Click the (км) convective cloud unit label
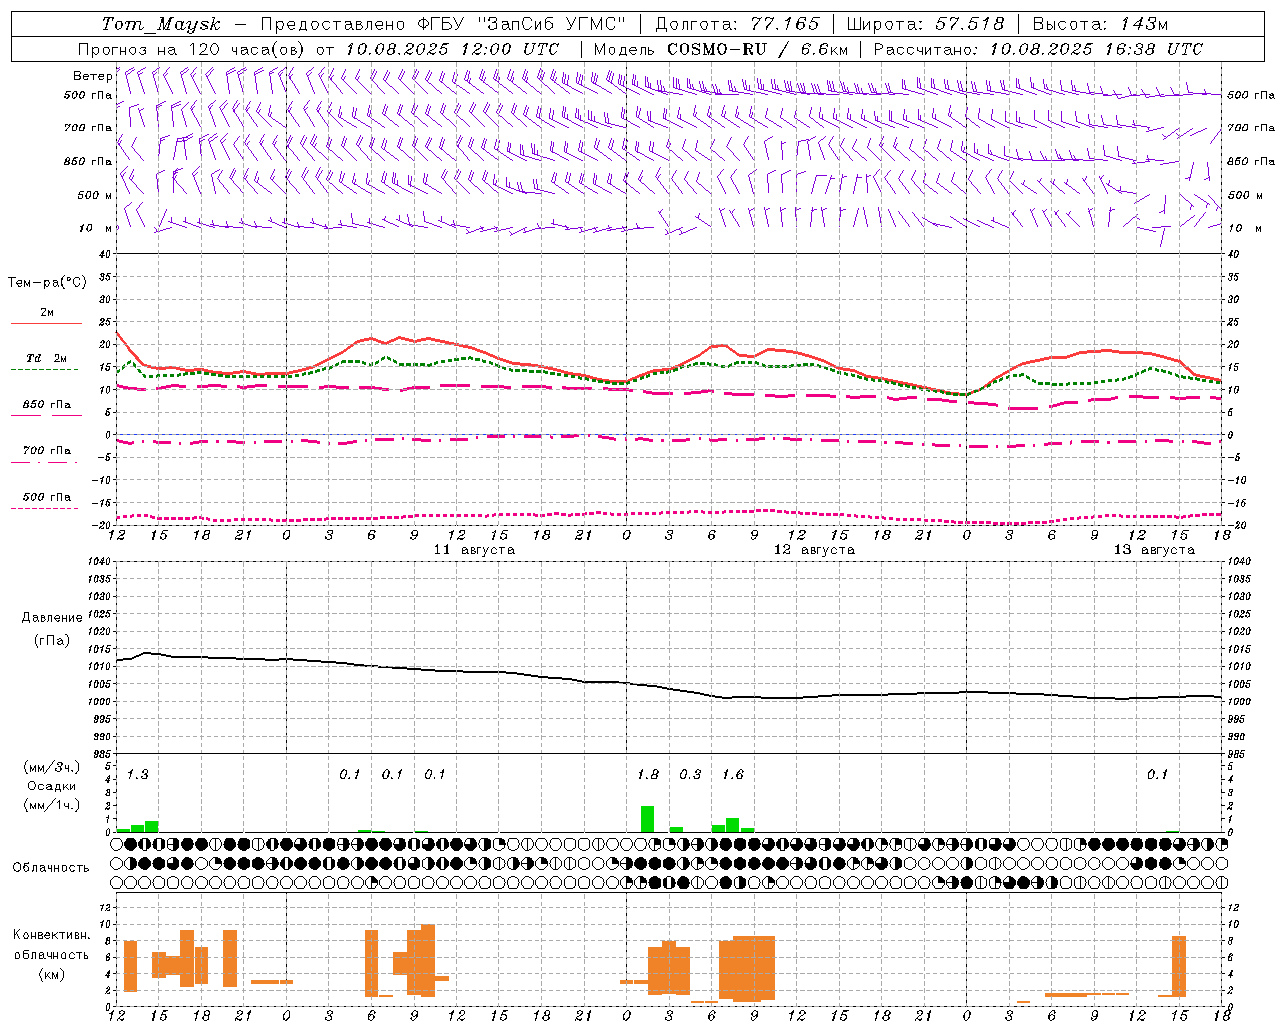Screen dimensions: 1280x1024 point(52,974)
